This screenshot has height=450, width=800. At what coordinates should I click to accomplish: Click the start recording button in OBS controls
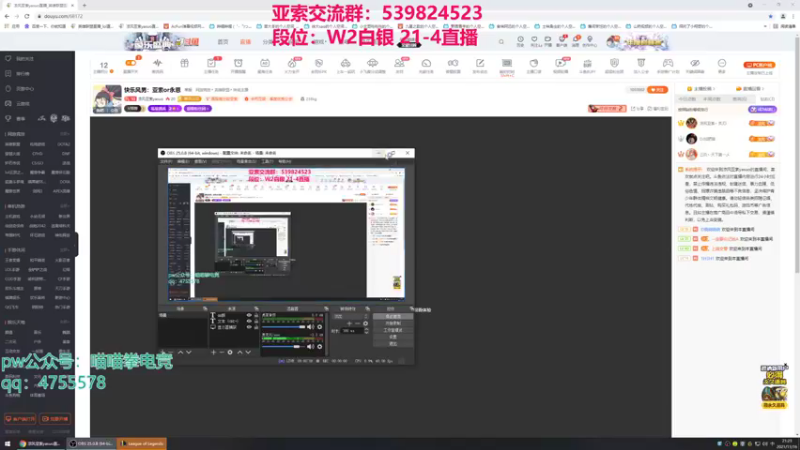(x=393, y=323)
